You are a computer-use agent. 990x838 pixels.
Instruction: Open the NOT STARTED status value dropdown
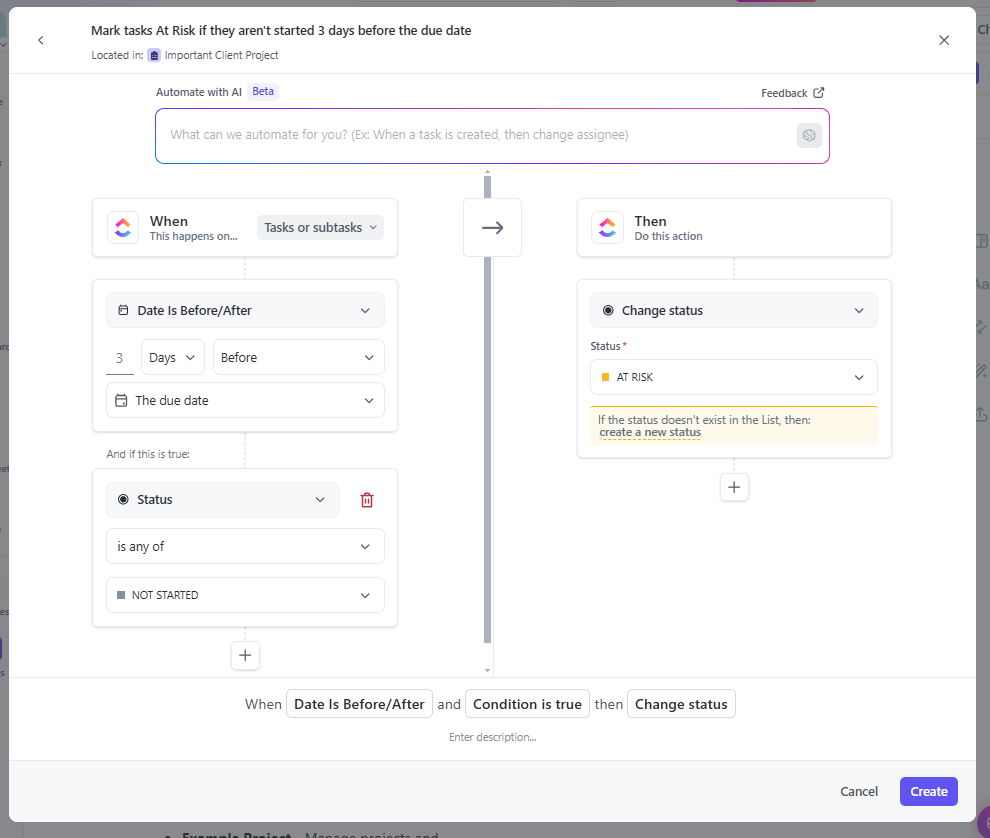pos(245,595)
